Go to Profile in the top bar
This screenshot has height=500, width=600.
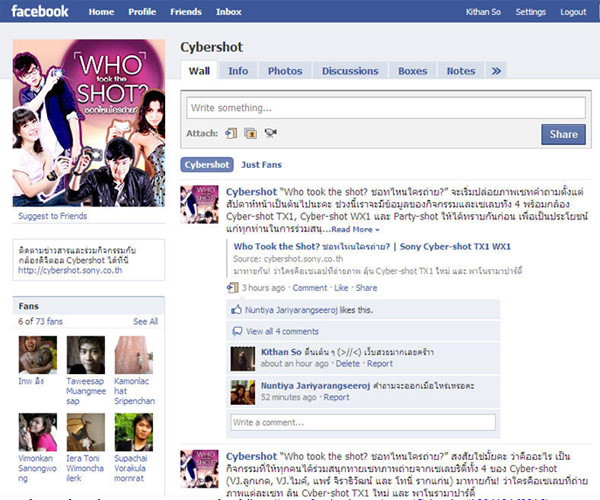pyautogui.click(x=142, y=12)
